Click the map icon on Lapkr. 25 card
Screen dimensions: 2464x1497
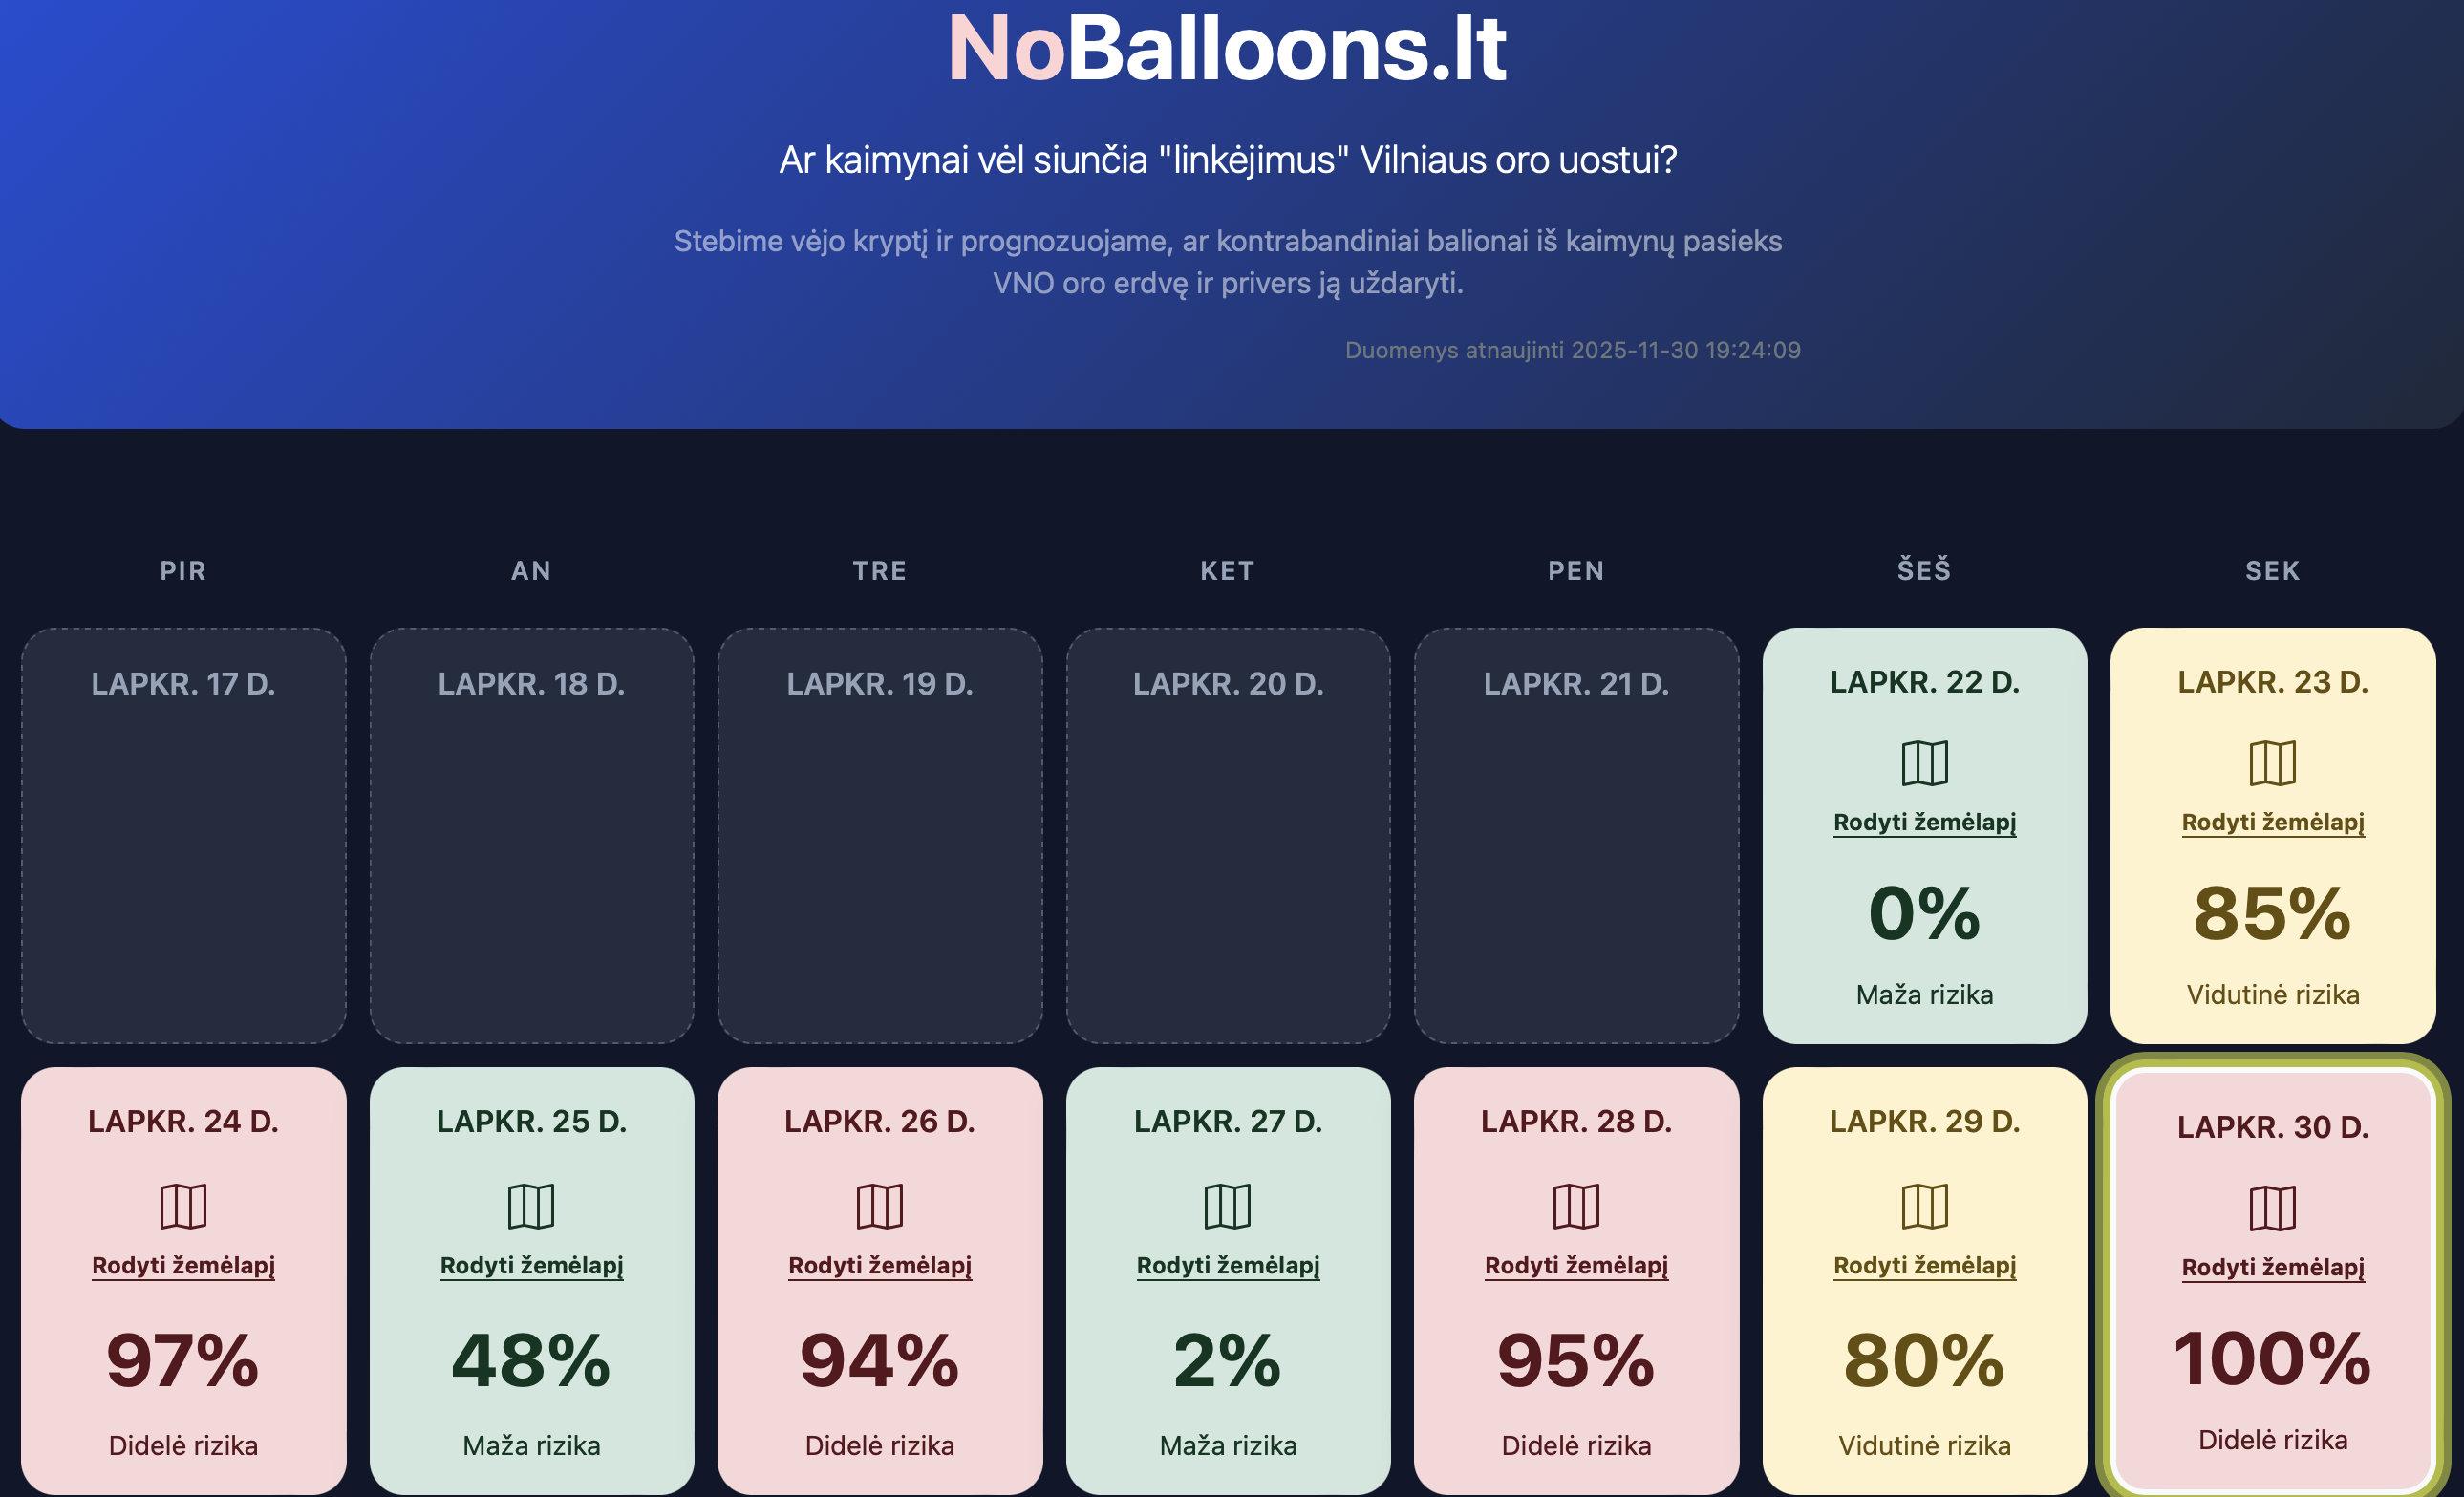click(x=531, y=1206)
